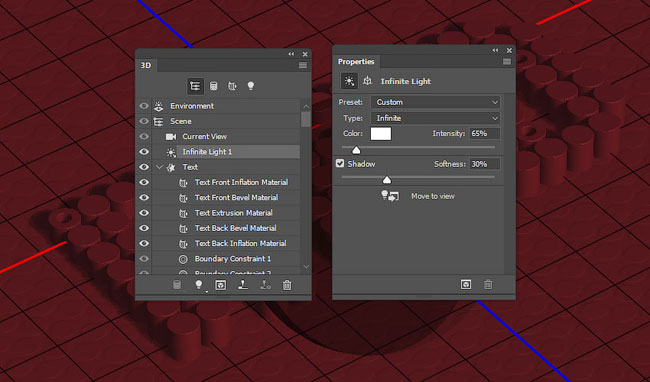Toggle visibility of Scene
650x382 pixels.
tap(144, 121)
